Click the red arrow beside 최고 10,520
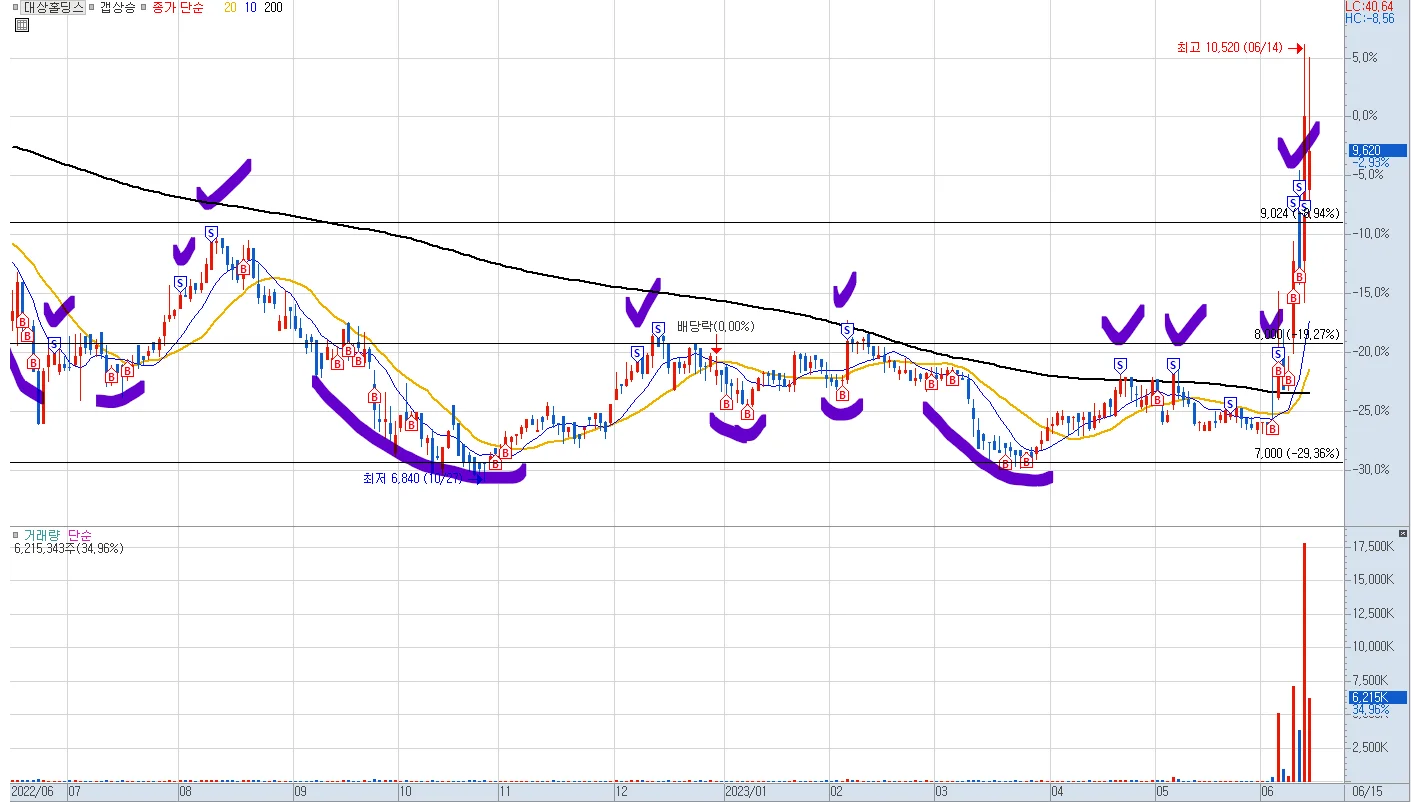Screen dimensions: 1411x802 [x=1296, y=47]
